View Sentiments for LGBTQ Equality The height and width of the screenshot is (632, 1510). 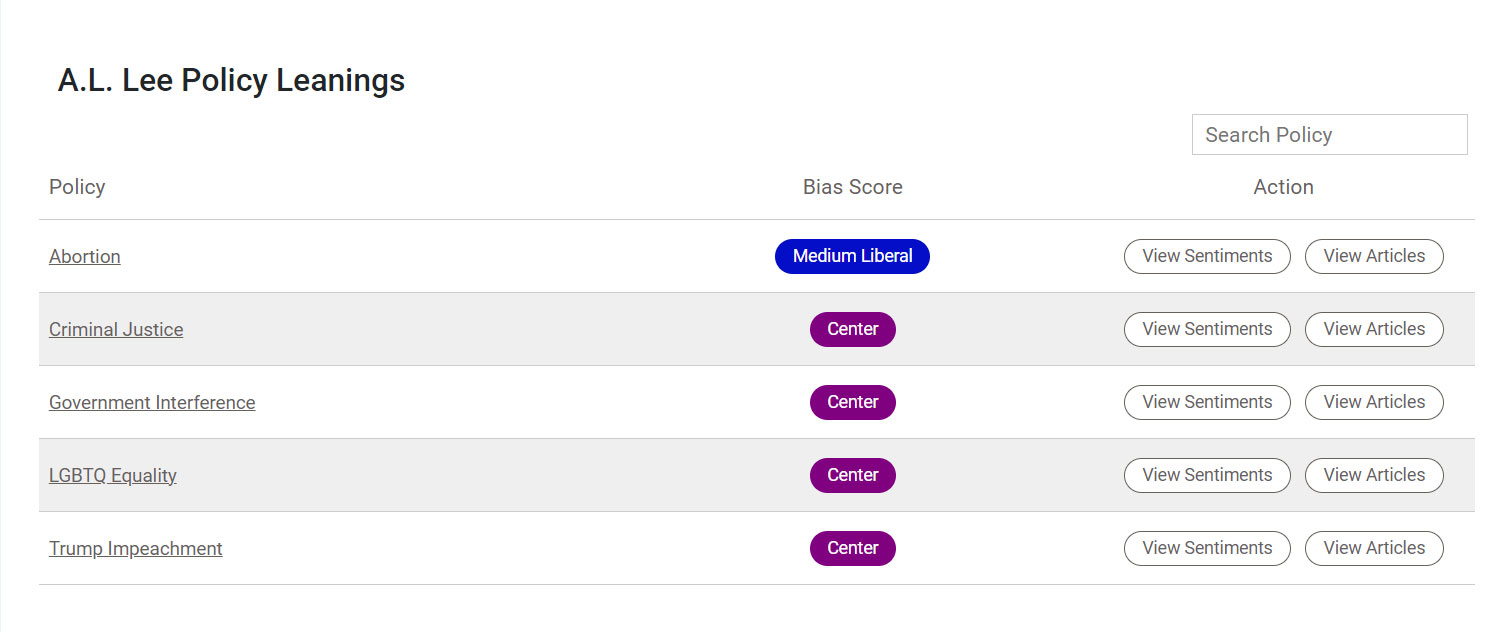click(x=1207, y=475)
